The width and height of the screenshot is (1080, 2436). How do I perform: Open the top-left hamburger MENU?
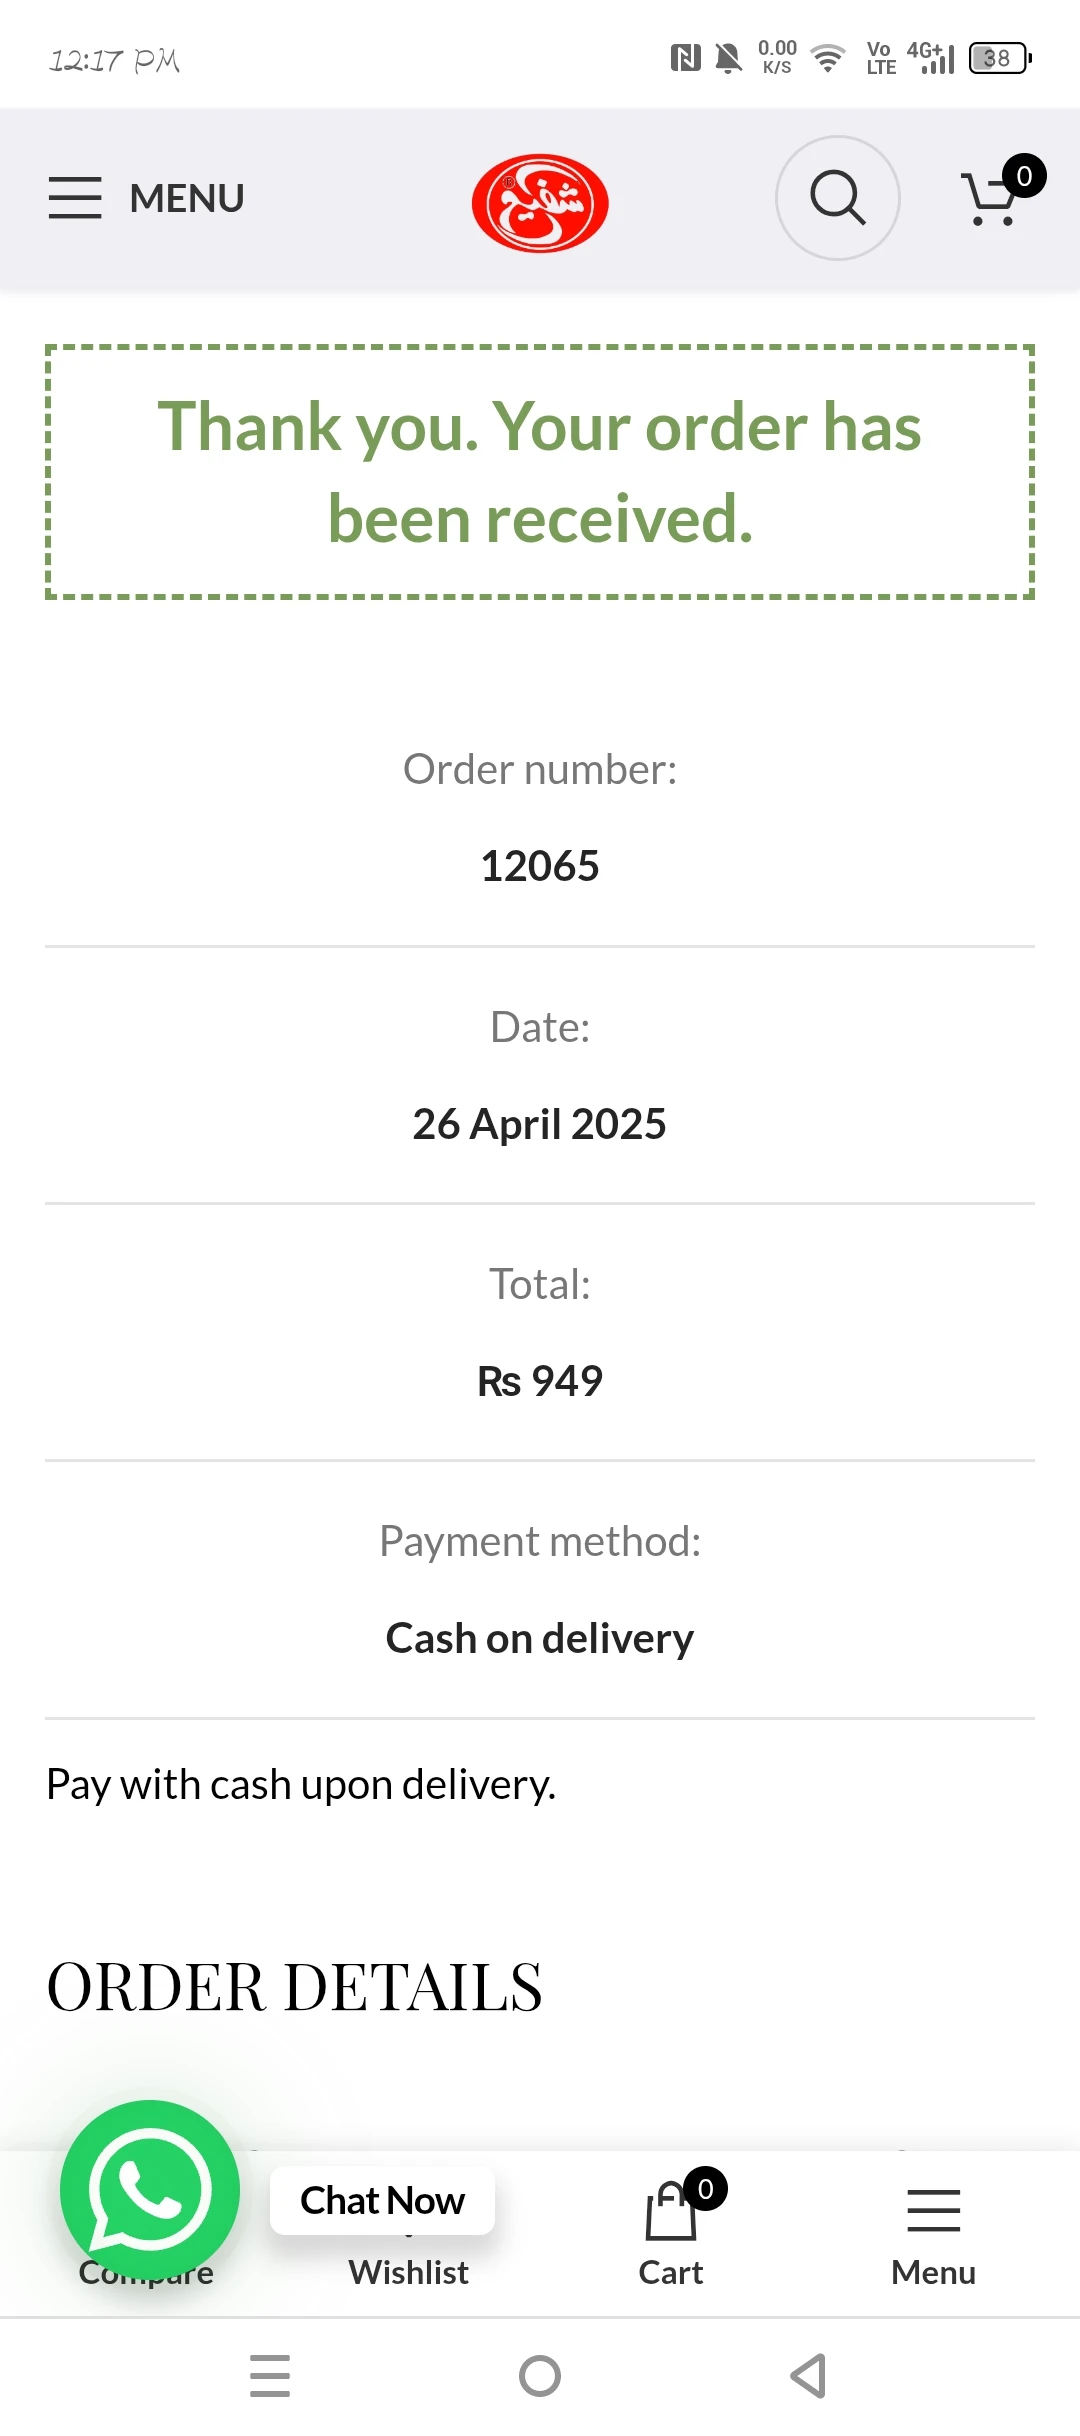146,198
